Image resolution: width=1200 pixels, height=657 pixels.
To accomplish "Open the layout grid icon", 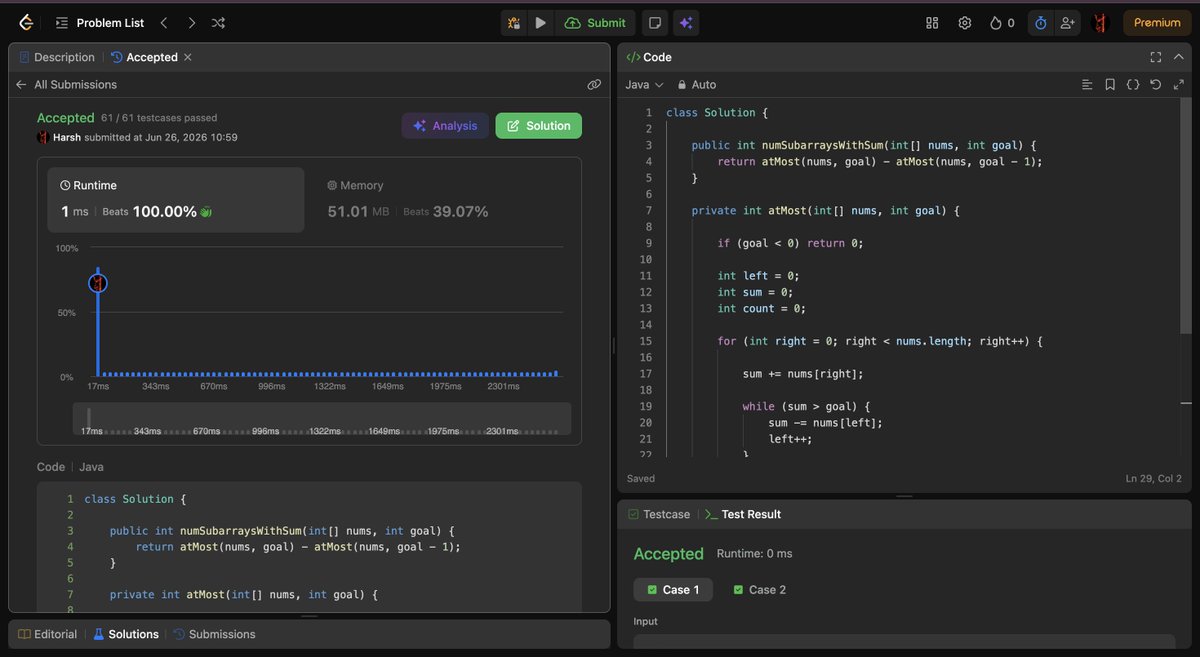I will click(x=932, y=22).
